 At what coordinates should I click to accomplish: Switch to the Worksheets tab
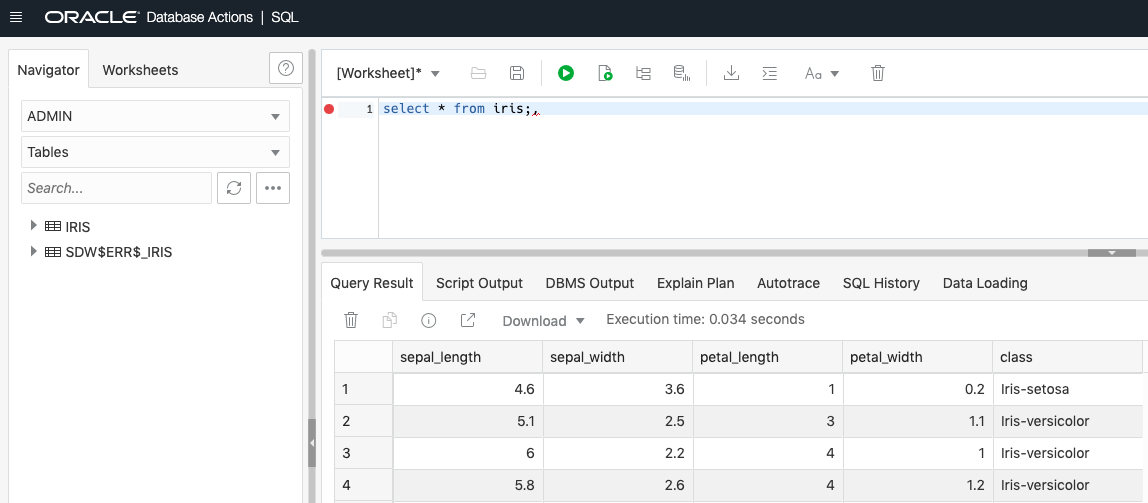(x=140, y=70)
